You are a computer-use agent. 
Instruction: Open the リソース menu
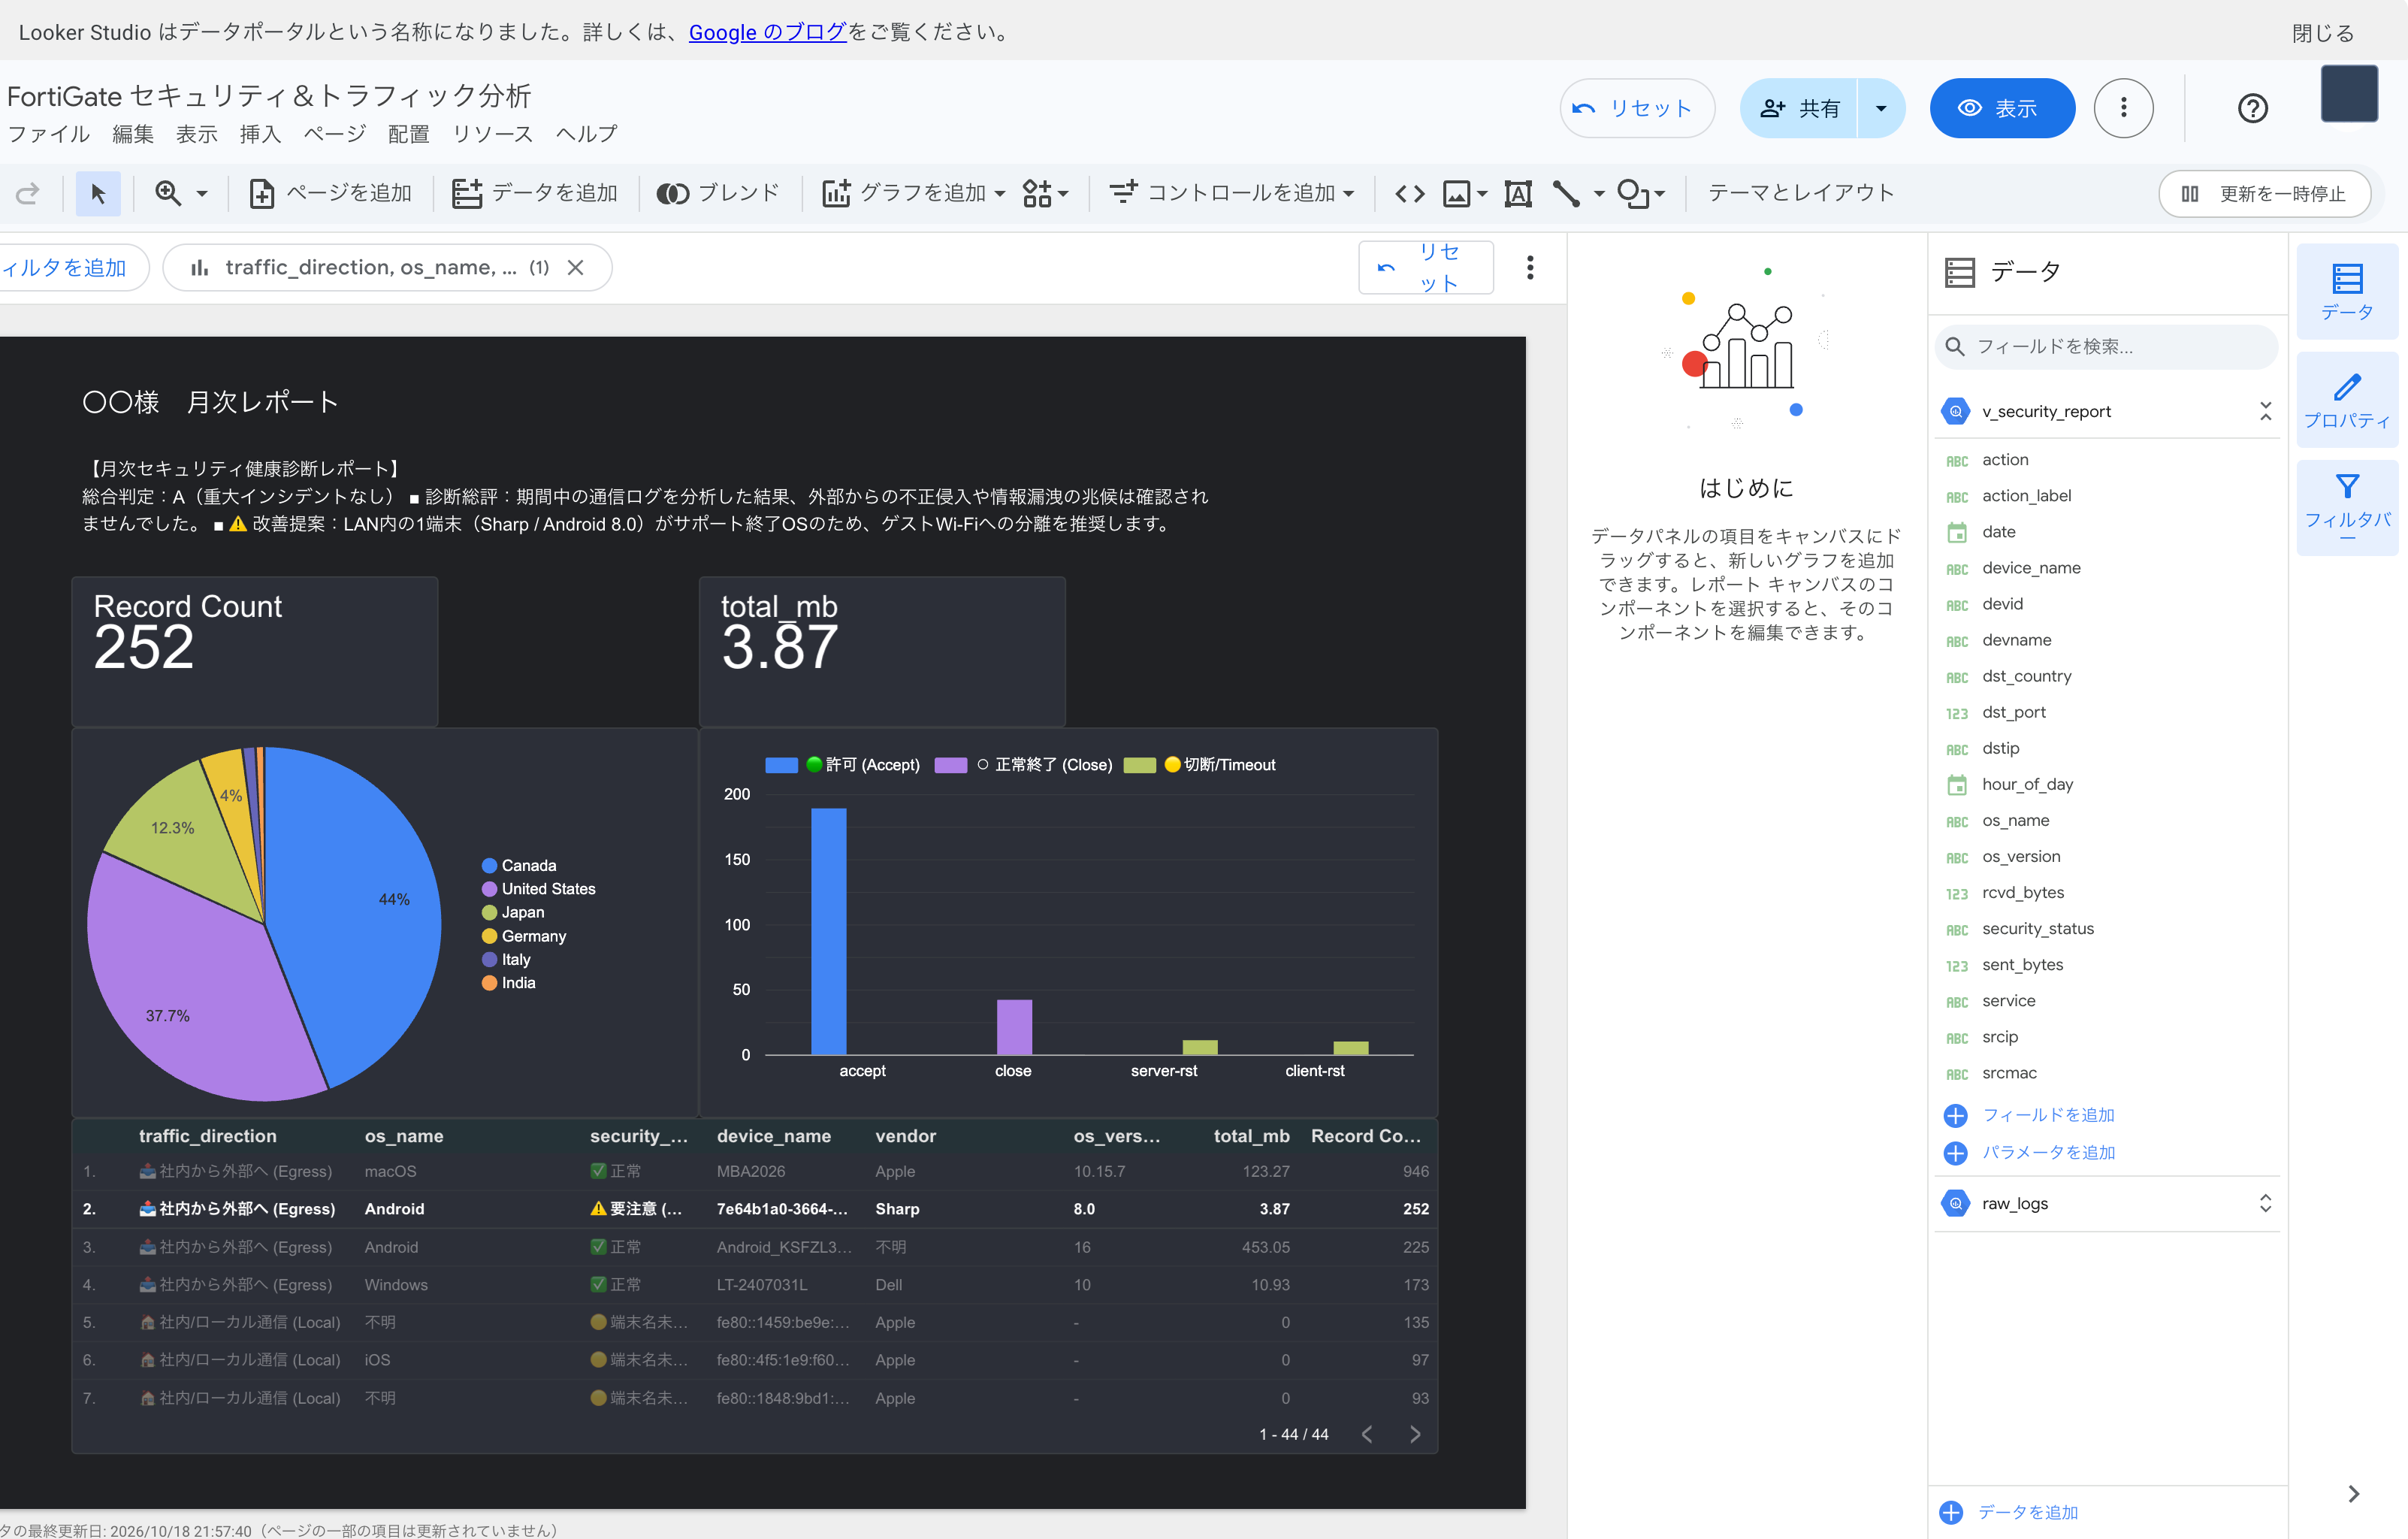[x=492, y=134]
